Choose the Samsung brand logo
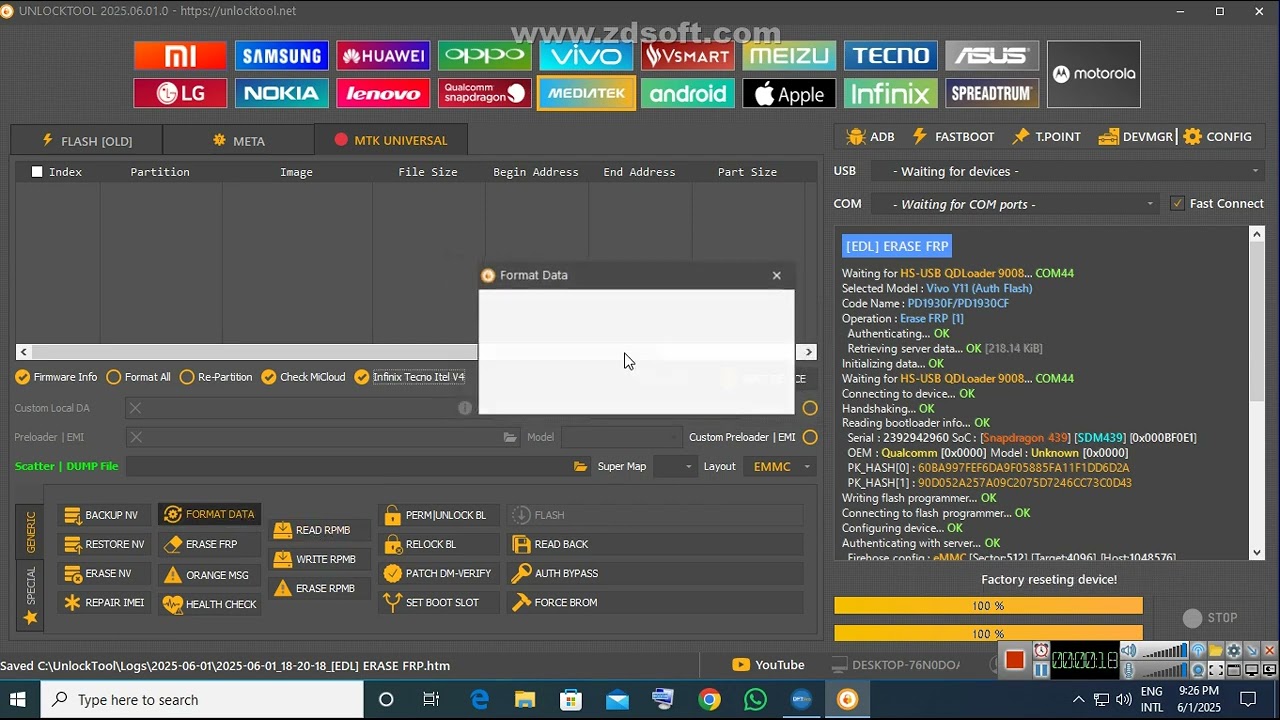Screen dimensions: 1280x720 (282, 56)
